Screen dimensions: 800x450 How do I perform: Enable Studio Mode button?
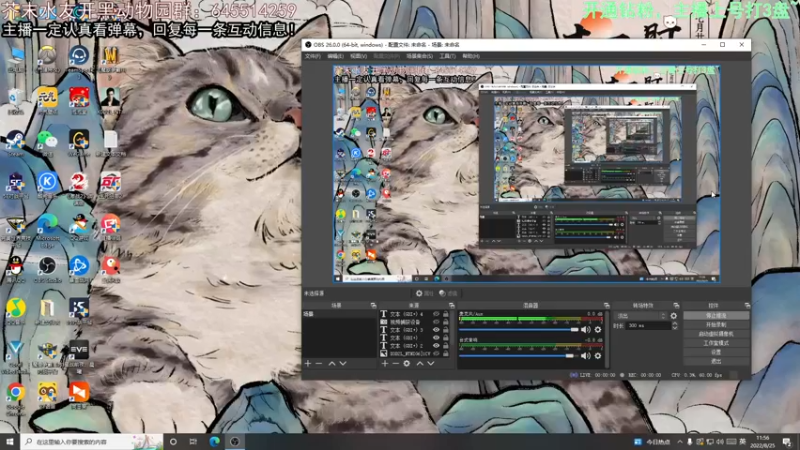716,343
